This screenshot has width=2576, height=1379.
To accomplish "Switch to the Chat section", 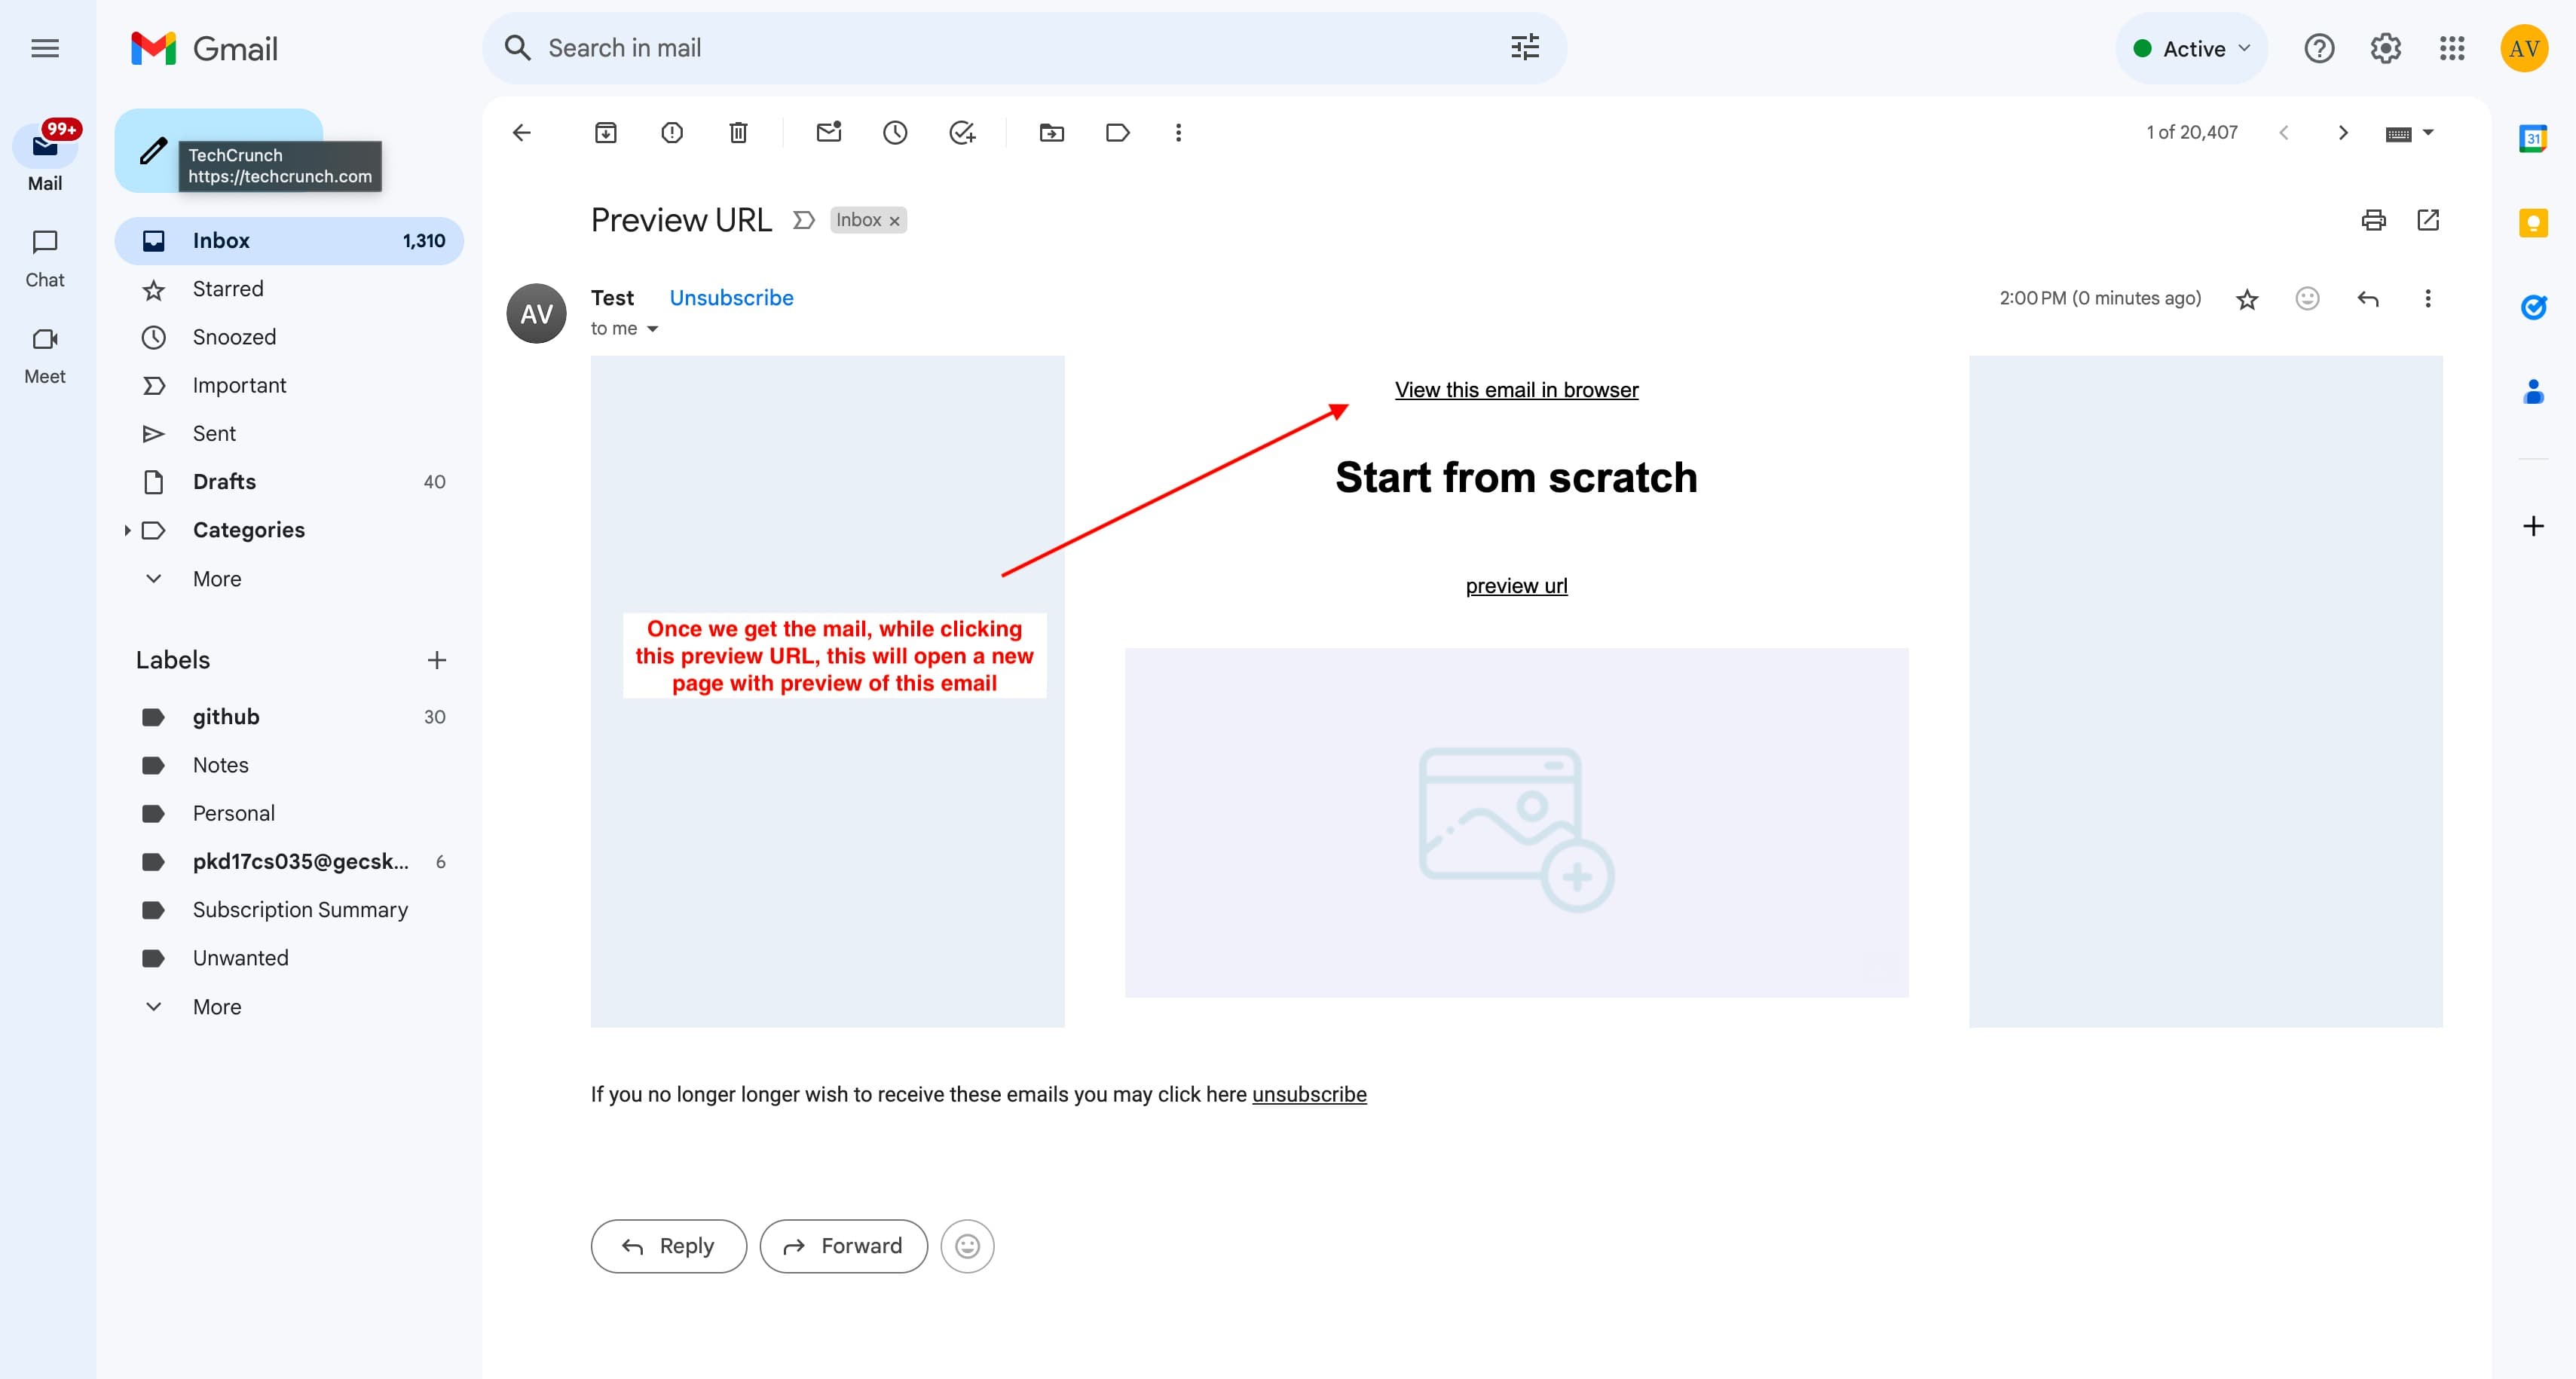I will pyautogui.click(x=44, y=255).
